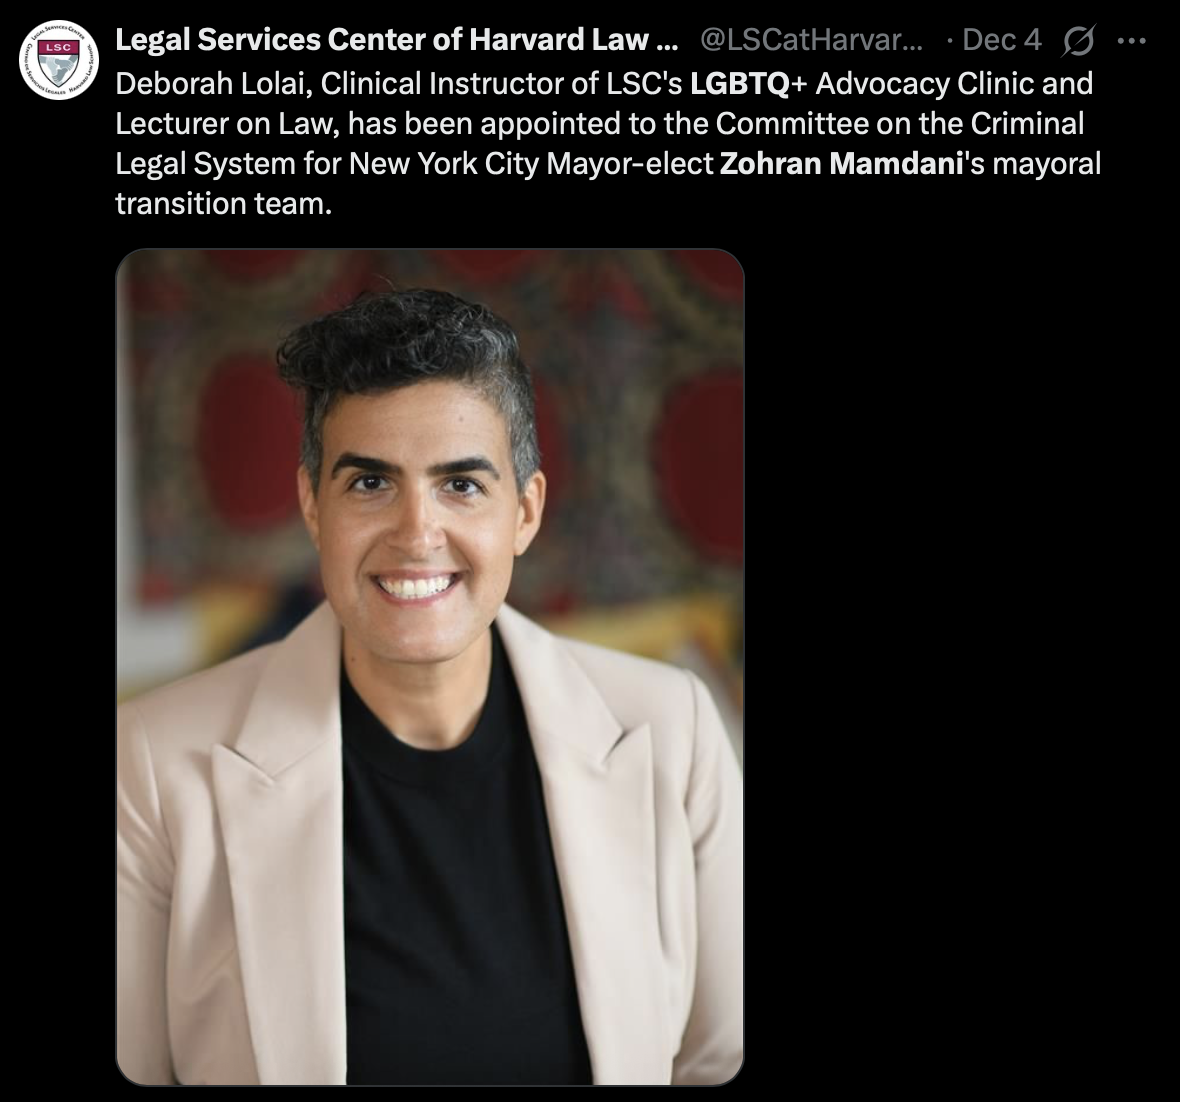Image resolution: width=1180 pixels, height=1102 pixels.
Task: Click the bold Zohran Mamdani keyword
Action: pyautogui.click(x=842, y=163)
